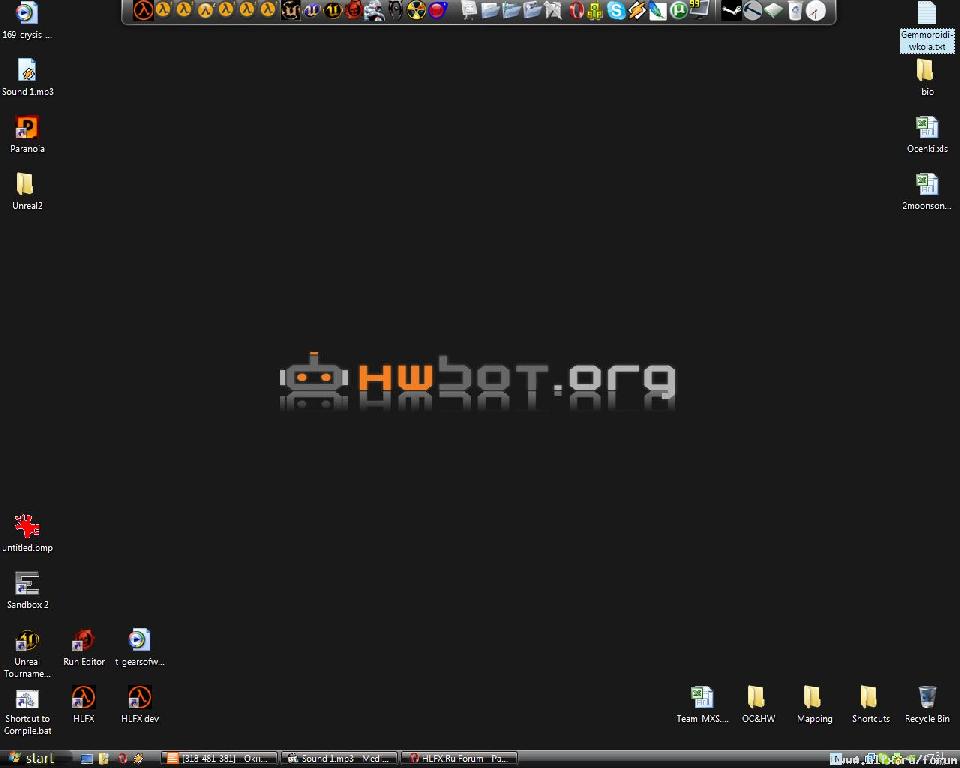Select the desktop Recycle Bin icon
This screenshot has height=768, width=960.
[x=927, y=705]
